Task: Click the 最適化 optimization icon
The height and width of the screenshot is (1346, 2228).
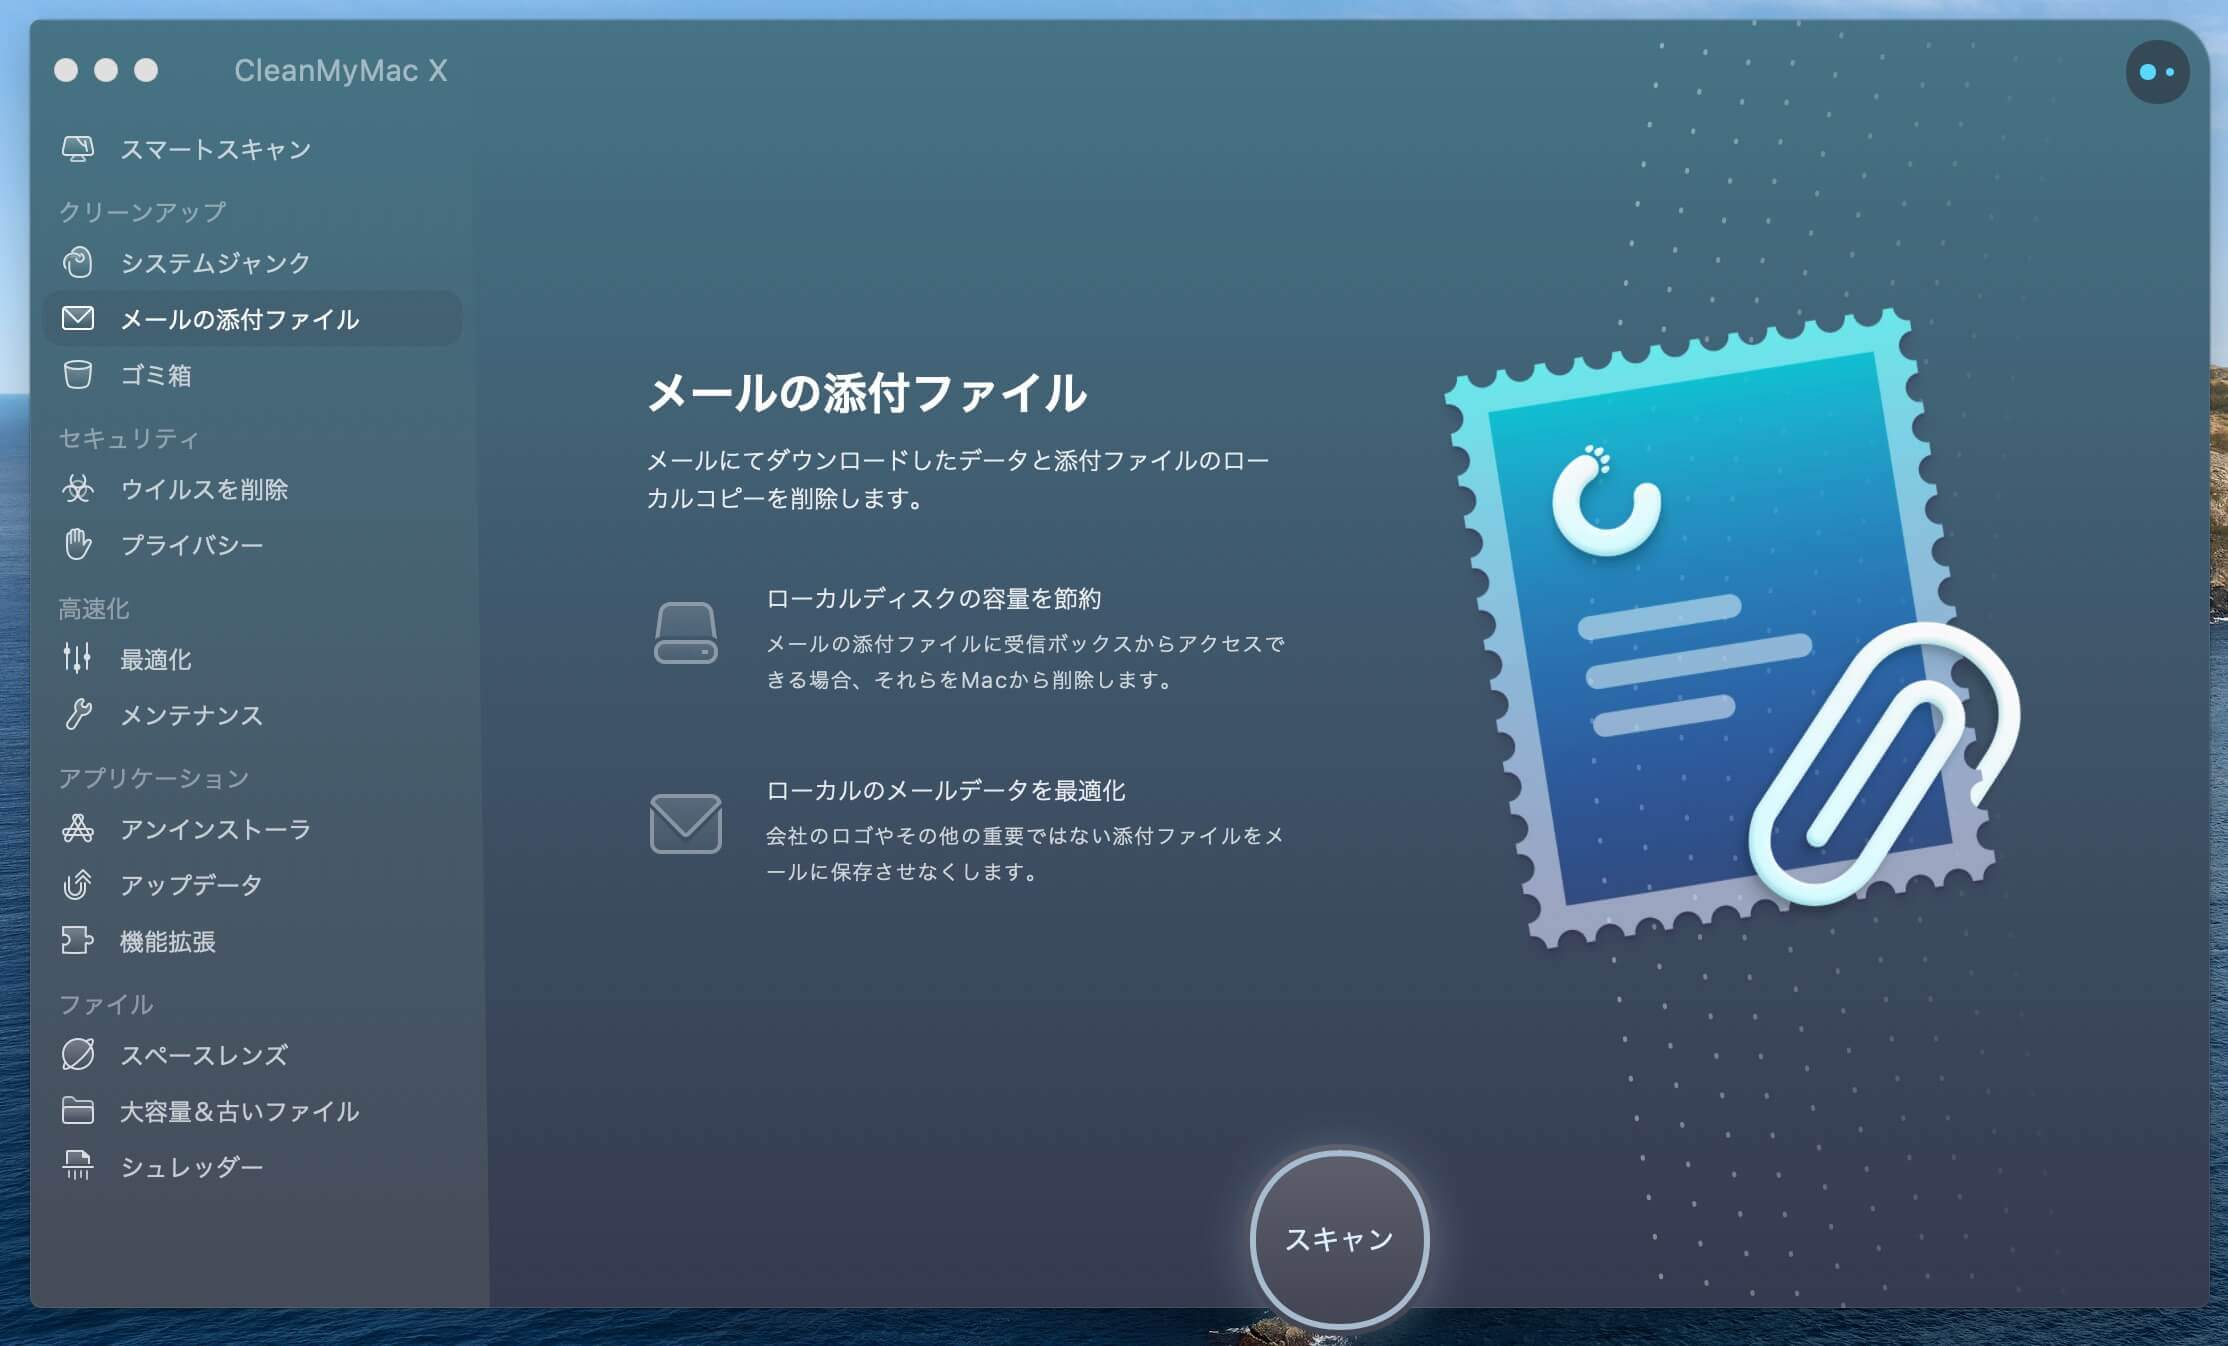Action: pos(80,659)
